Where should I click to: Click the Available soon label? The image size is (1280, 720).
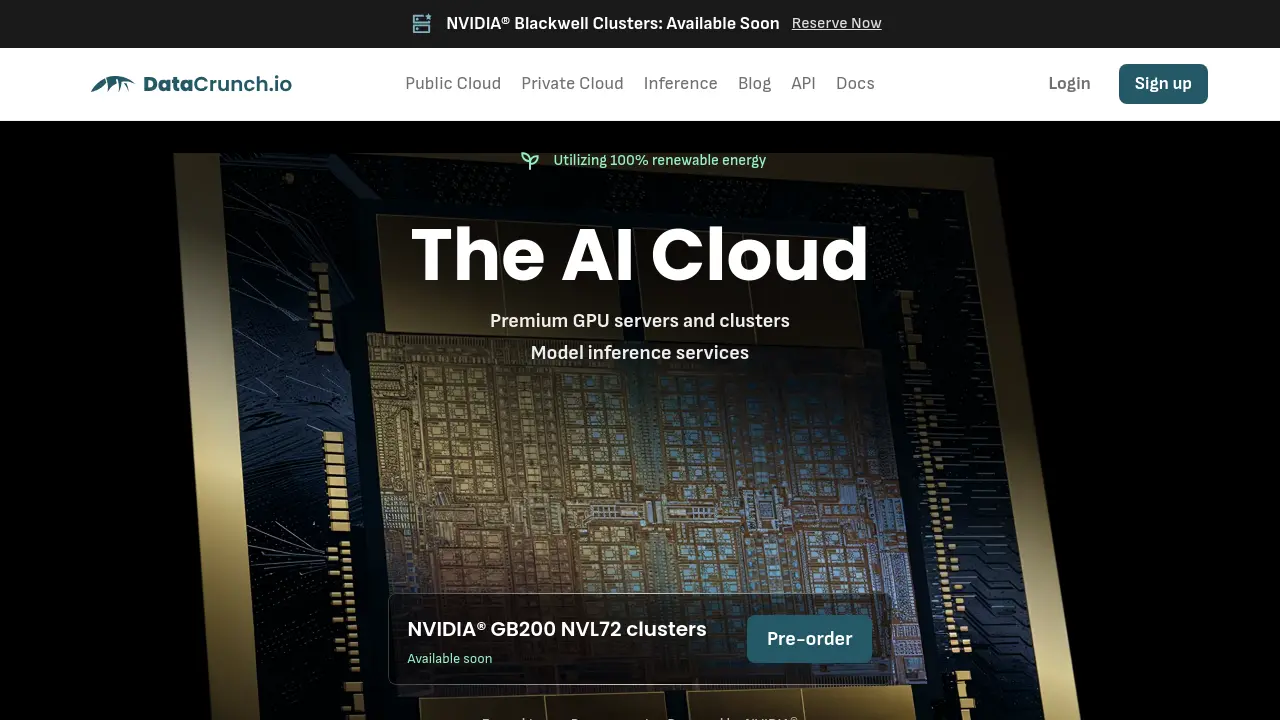coord(449,658)
